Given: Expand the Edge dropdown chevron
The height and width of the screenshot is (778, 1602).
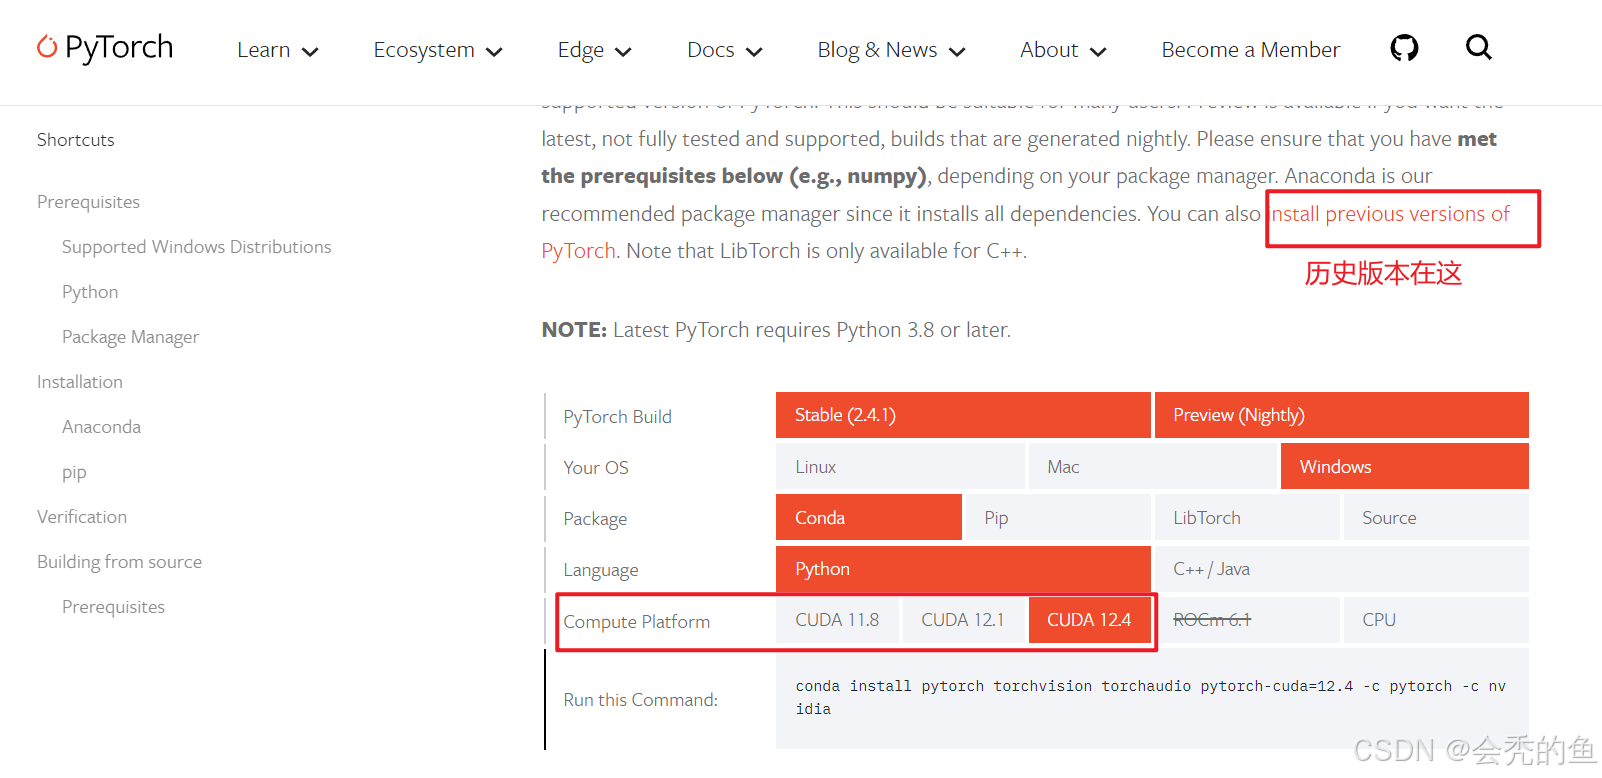Looking at the screenshot, I should [623, 52].
